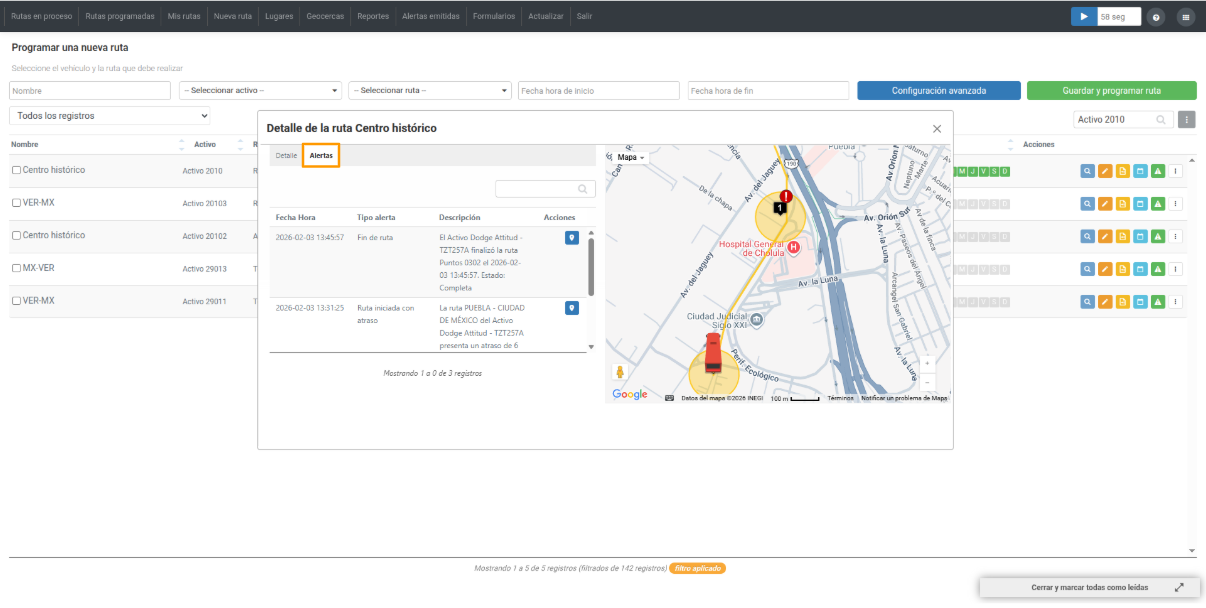Open the help question-mark icon in top bar
Viewport: 1206px width, 608px height.
[1156, 17]
